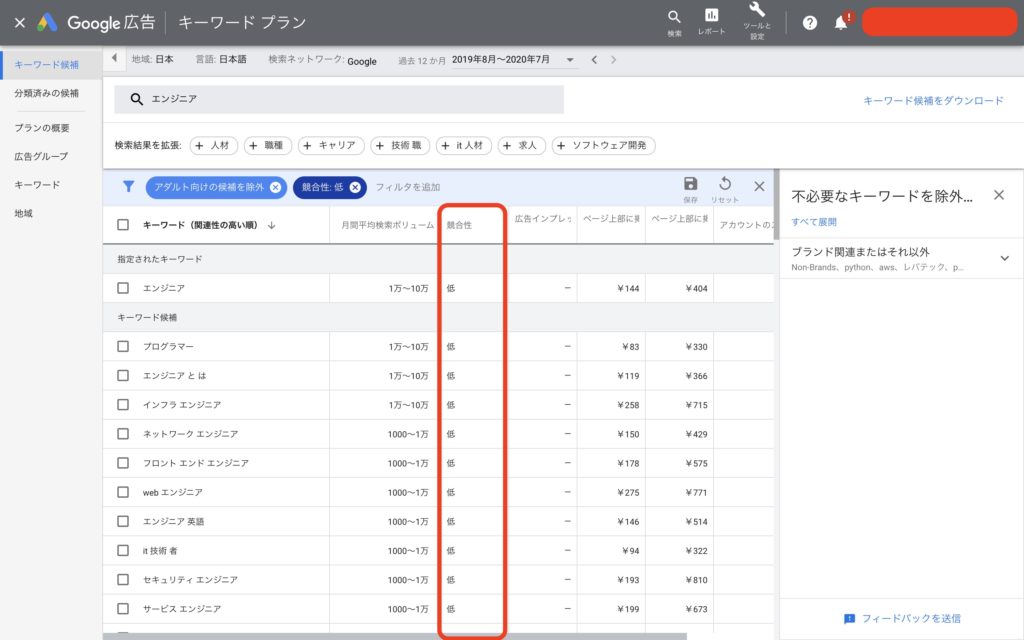Open キーワード候補 in sidebar
1024x640 pixels.
tap(47, 65)
